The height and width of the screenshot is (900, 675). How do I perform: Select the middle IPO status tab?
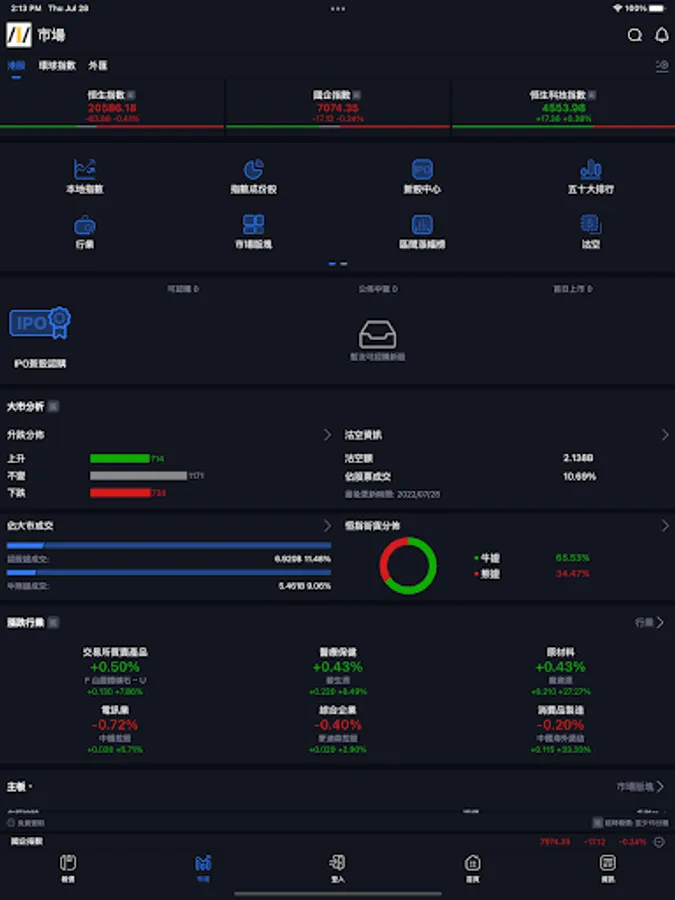(378, 289)
